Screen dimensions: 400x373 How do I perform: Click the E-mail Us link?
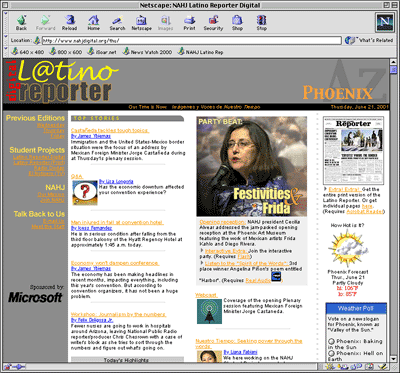click(54, 221)
